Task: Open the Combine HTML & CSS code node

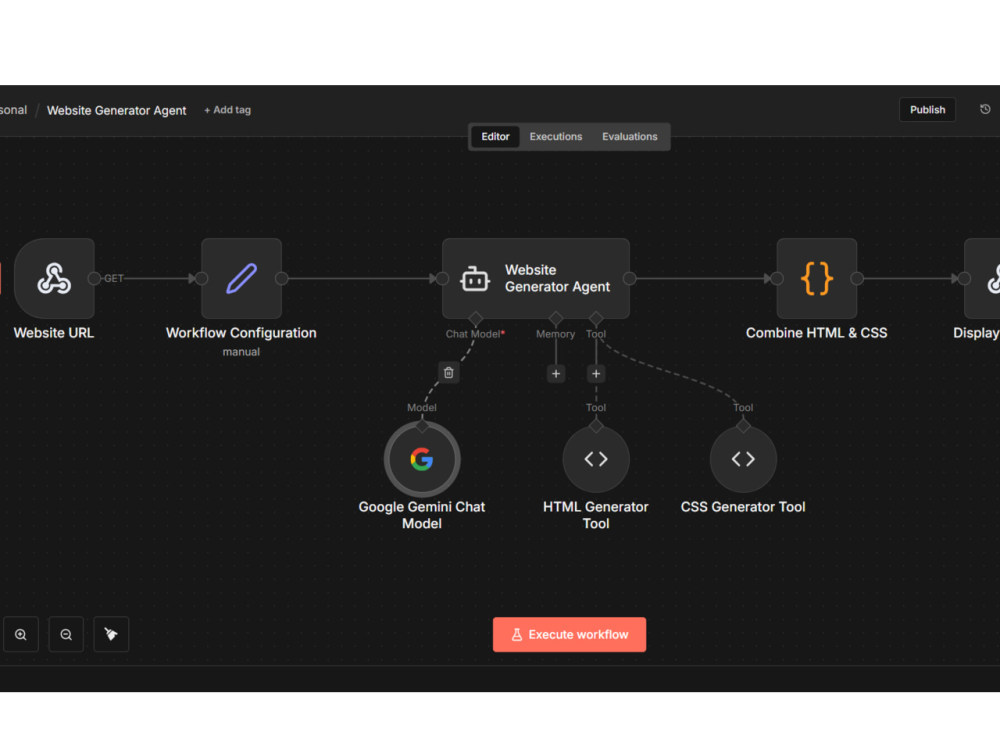Action: [x=816, y=278]
